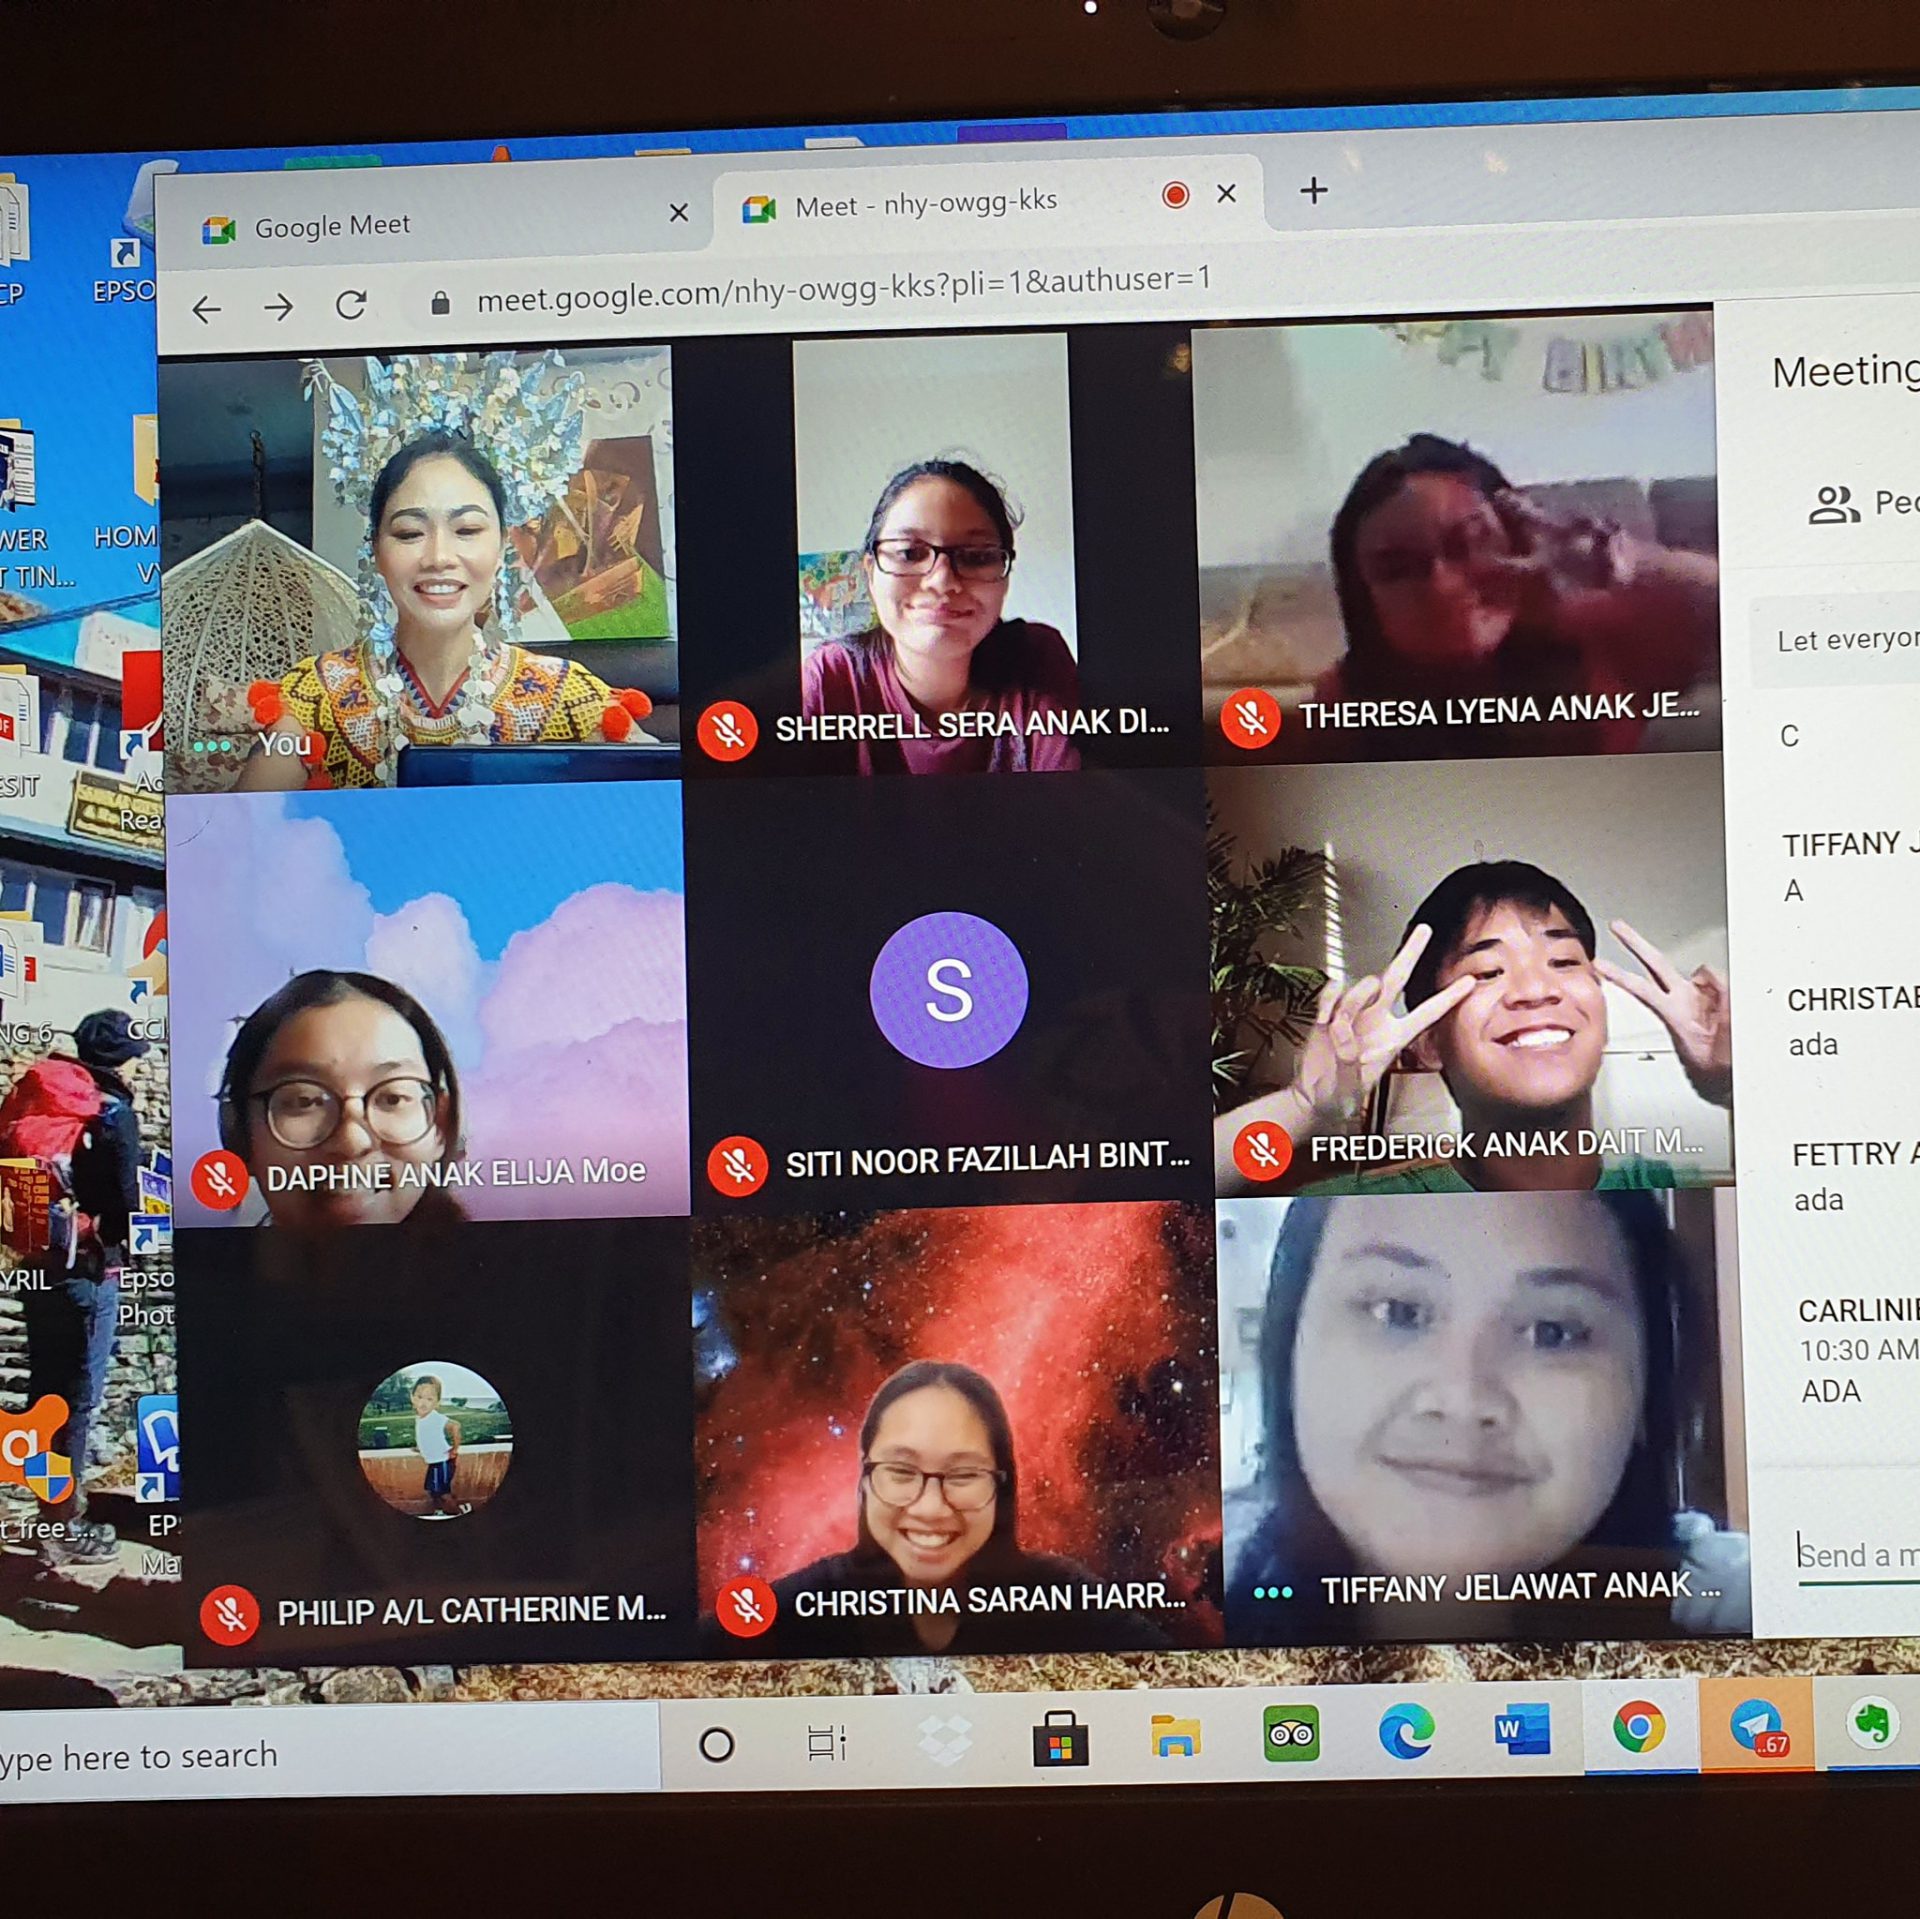Image resolution: width=1920 pixels, height=1919 pixels.
Task: Click the padlock site info icon
Action: point(440,303)
